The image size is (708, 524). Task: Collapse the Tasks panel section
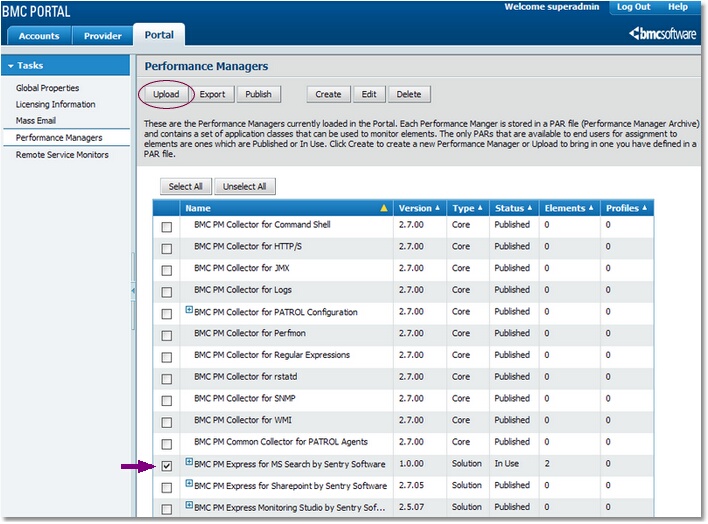coord(11,66)
